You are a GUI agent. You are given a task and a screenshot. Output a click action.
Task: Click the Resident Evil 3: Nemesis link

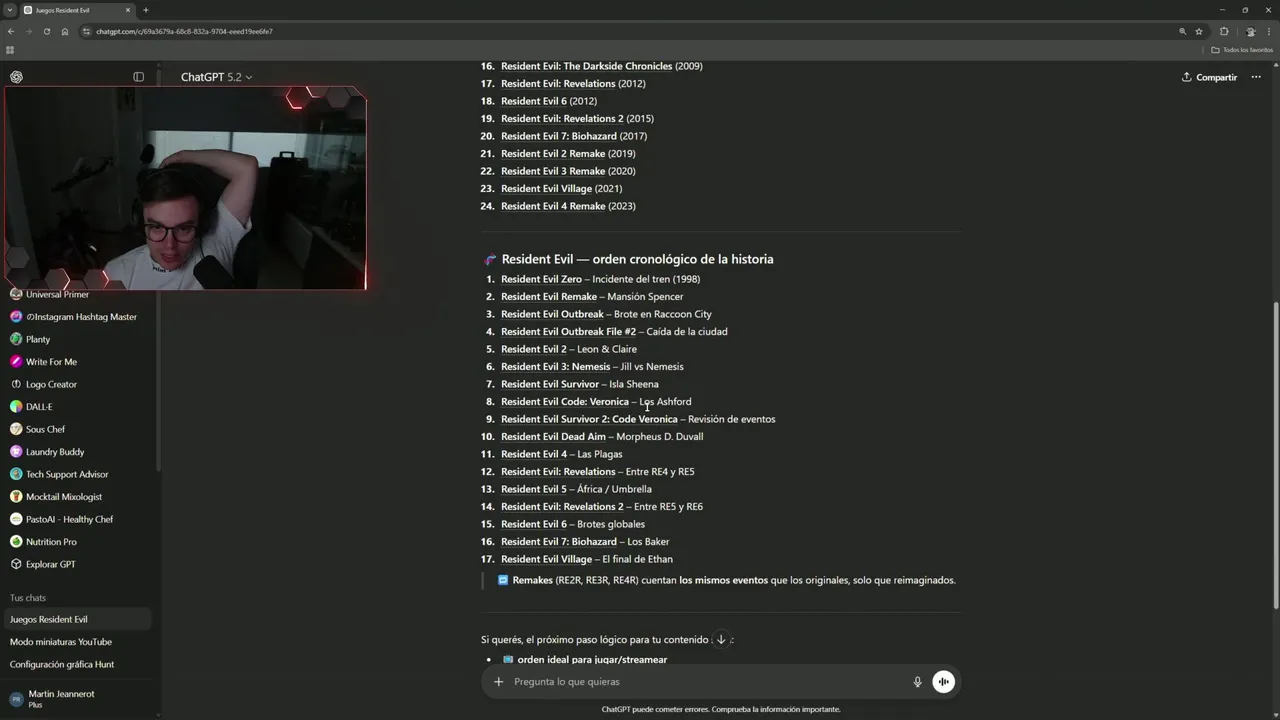coord(555,367)
